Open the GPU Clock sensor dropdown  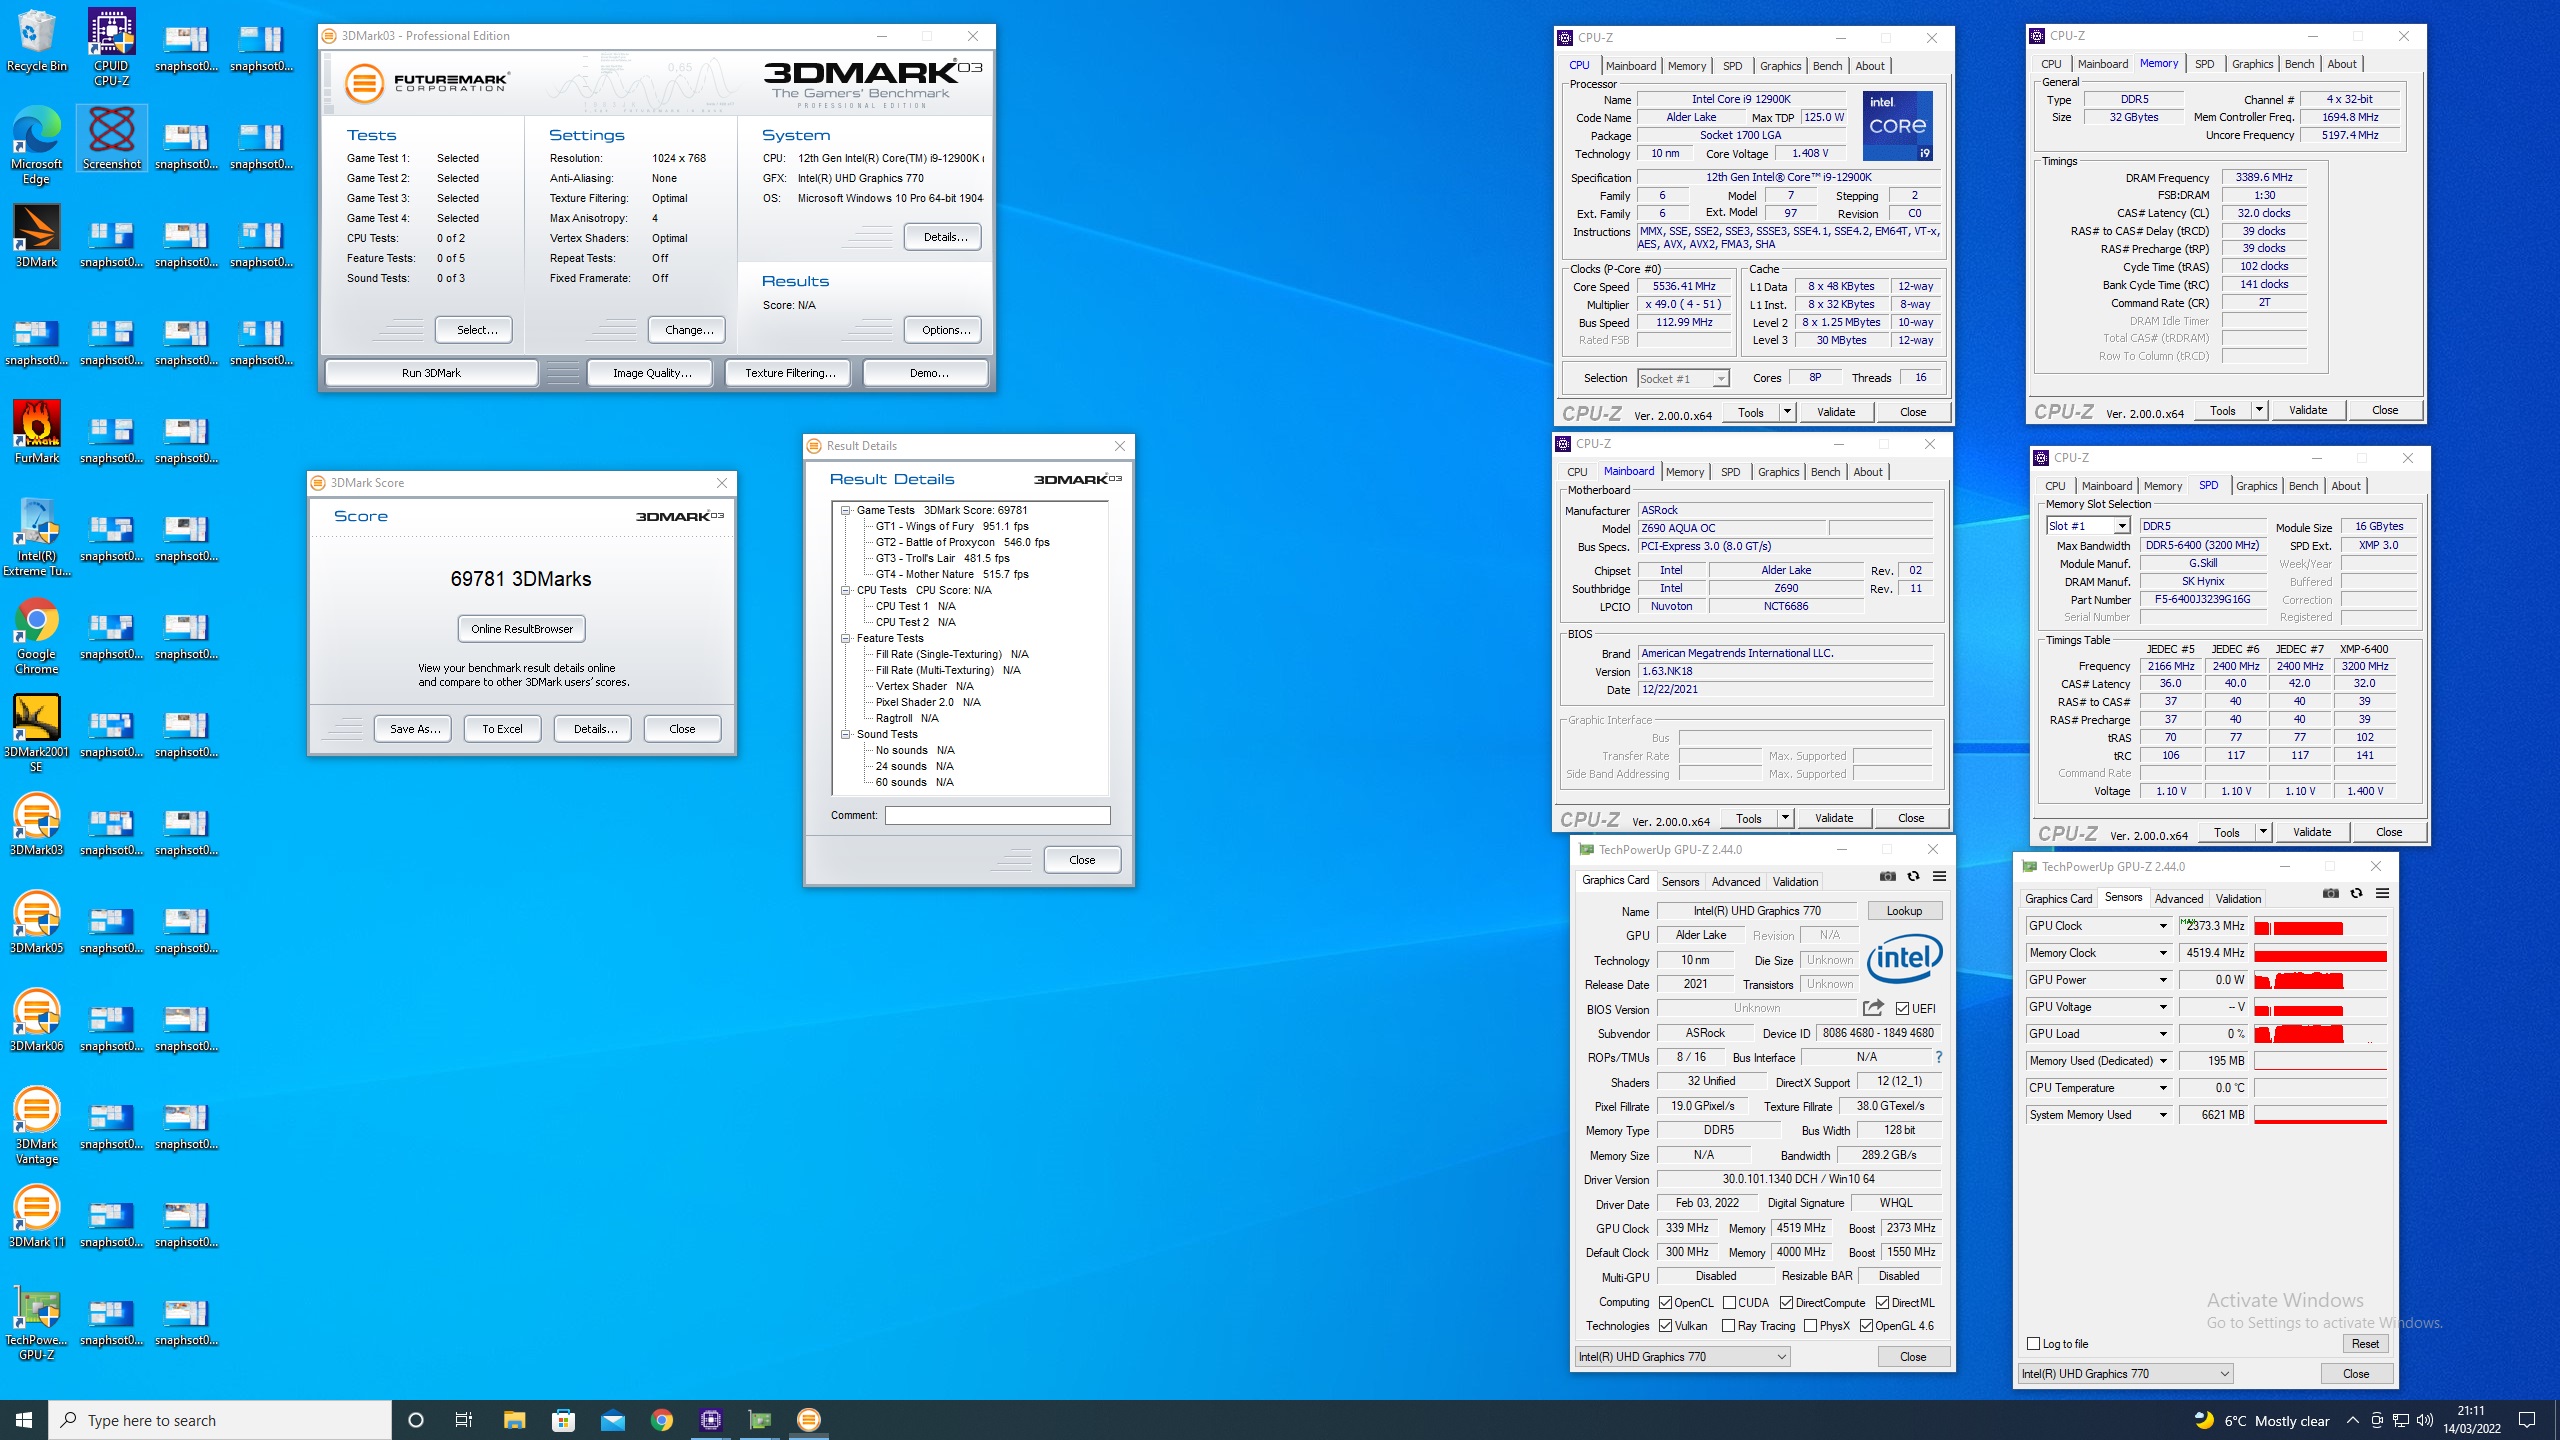(2163, 926)
